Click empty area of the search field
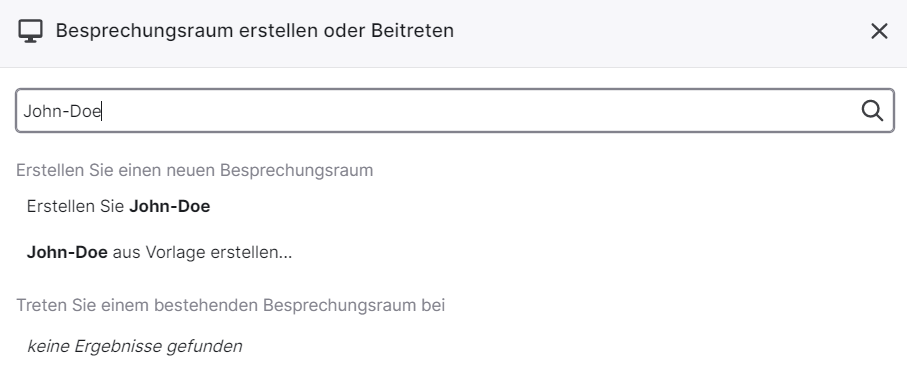The height and width of the screenshot is (376, 907). [x=480, y=110]
